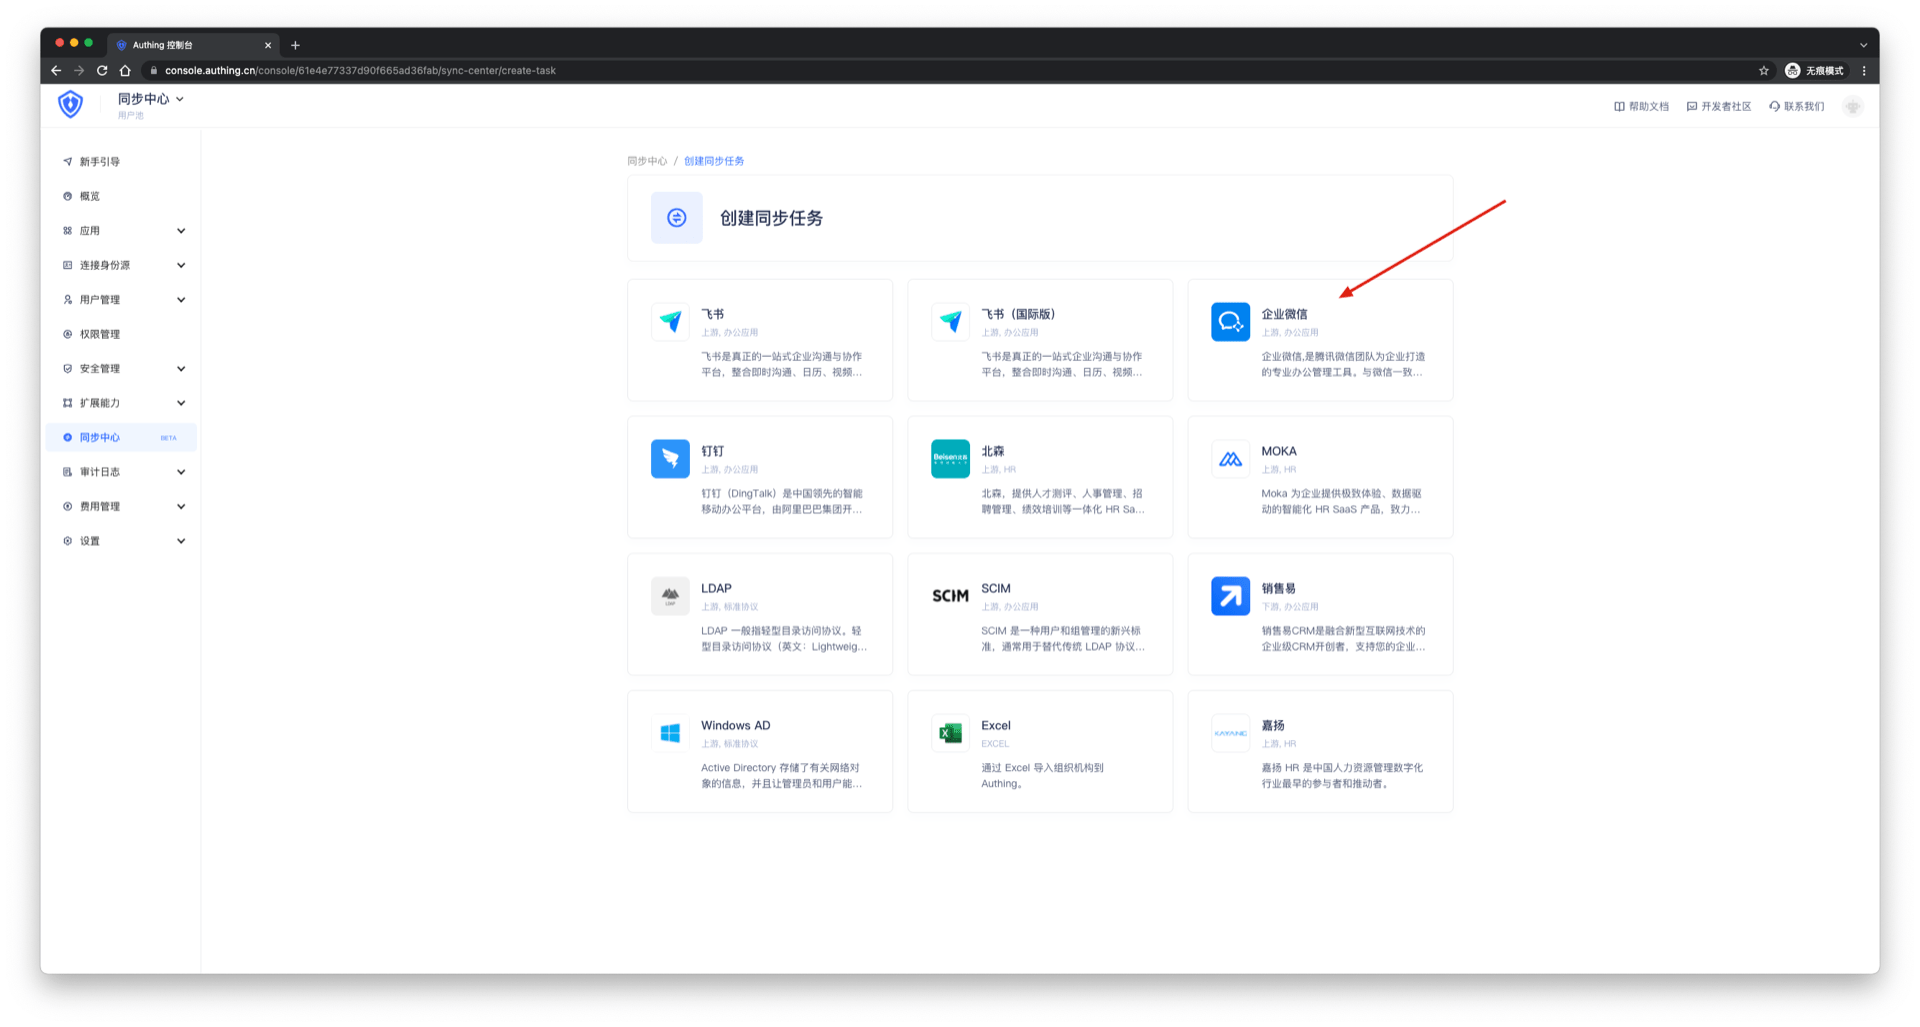
Task: Go to 权限管理 in sidebar
Action: tap(100, 334)
